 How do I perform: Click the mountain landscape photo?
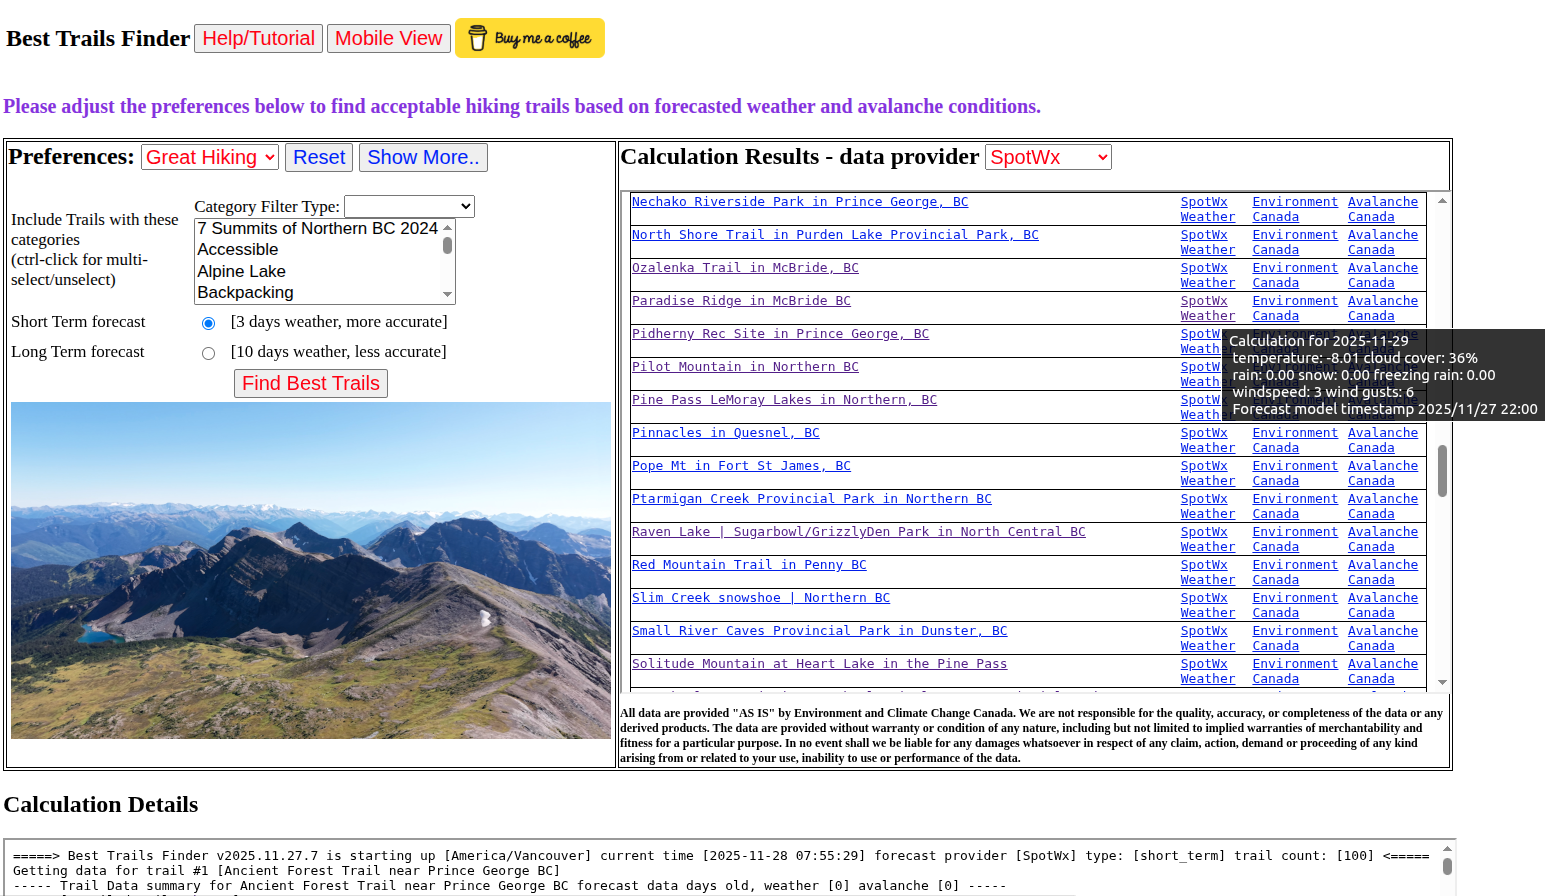[x=311, y=570]
